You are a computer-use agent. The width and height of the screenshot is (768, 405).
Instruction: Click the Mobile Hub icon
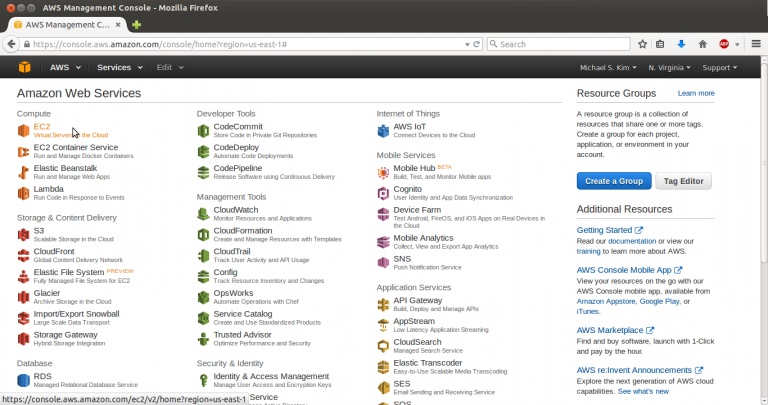click(x=383, y=172)
